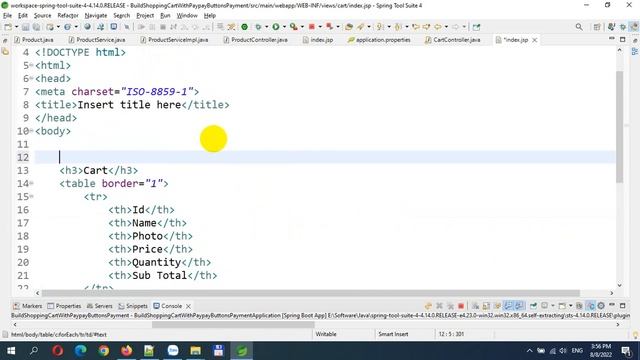
Task: Open Google Chrome from the taskbar
Action: [104, 351]
